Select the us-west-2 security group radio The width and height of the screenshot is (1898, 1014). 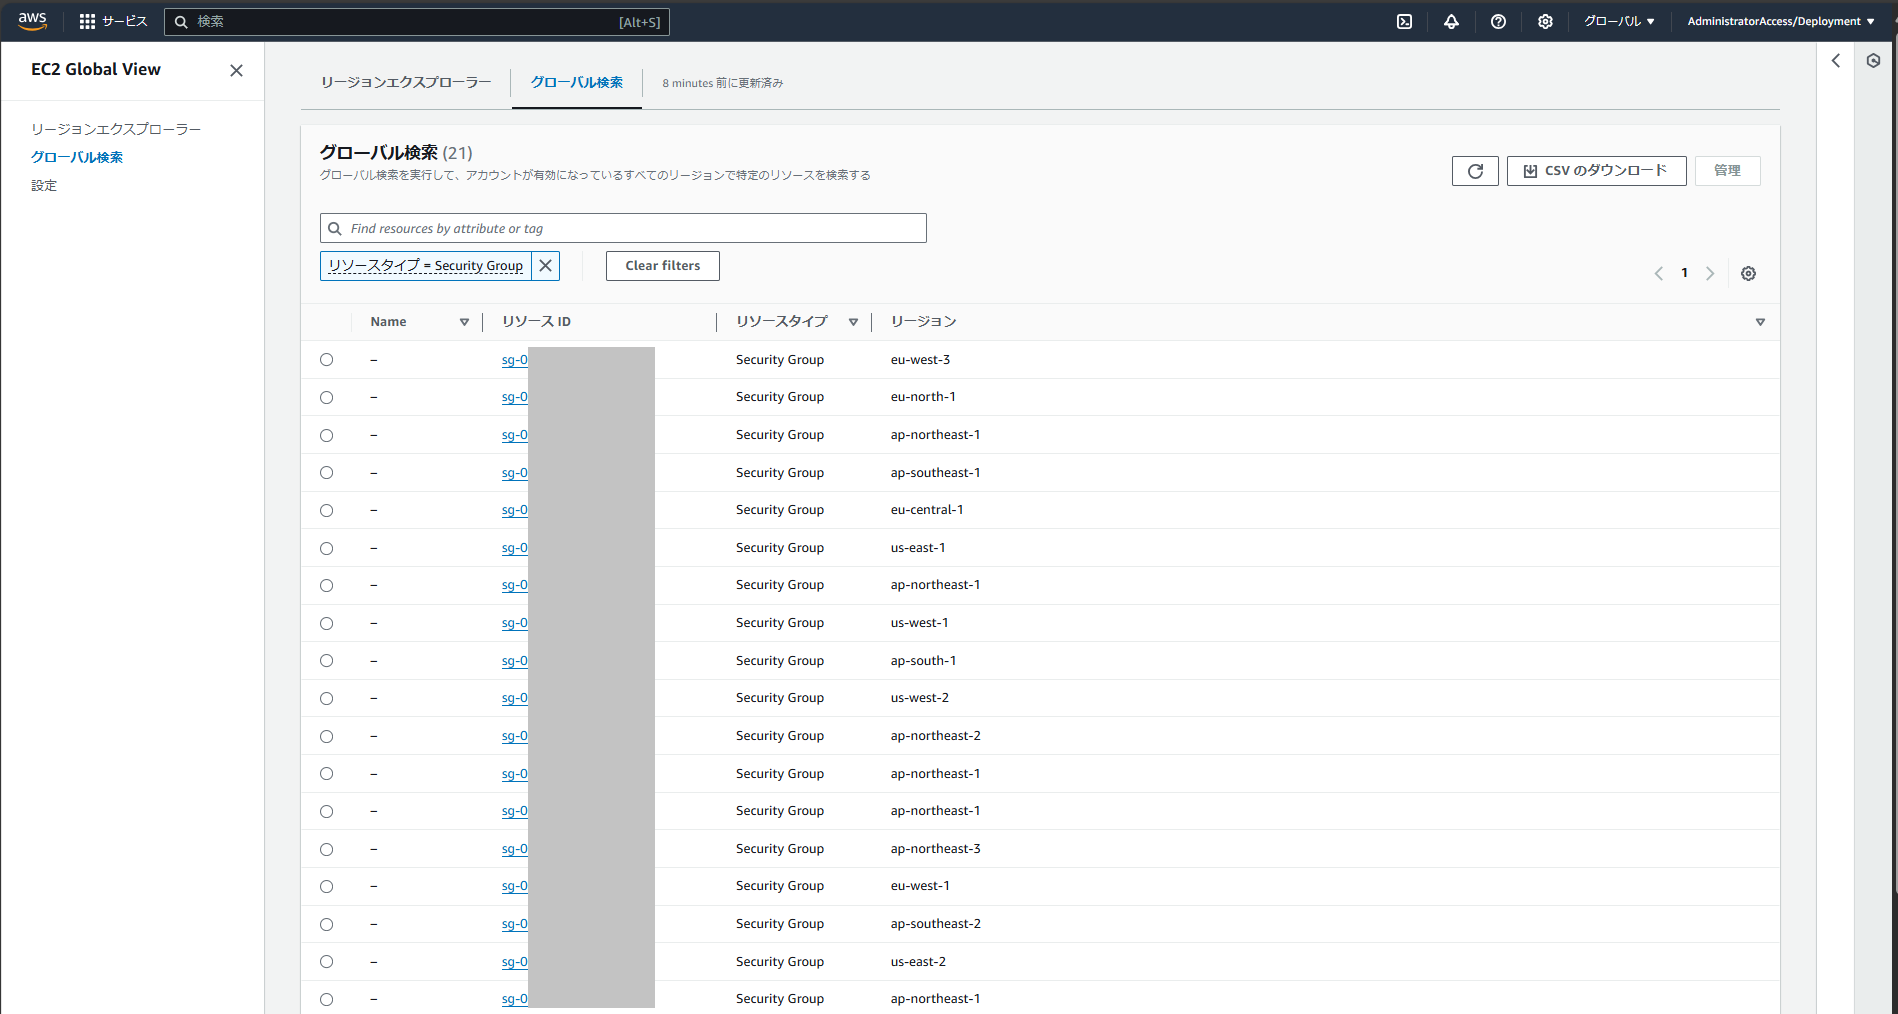327,698
